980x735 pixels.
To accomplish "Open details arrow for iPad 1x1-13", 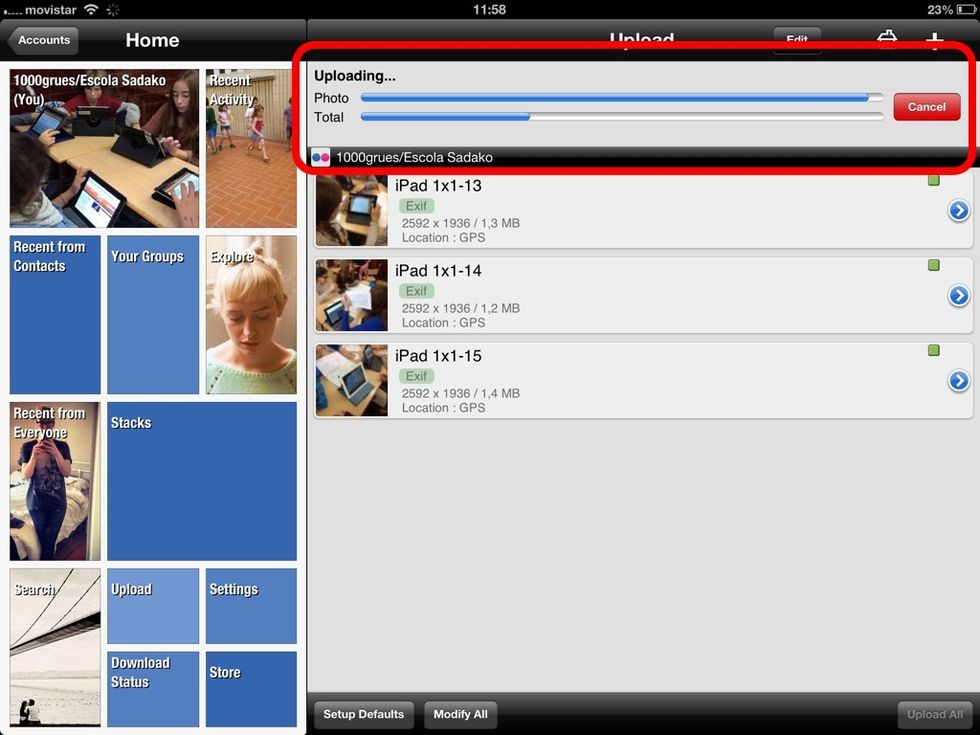I will [x=958, y=211].
